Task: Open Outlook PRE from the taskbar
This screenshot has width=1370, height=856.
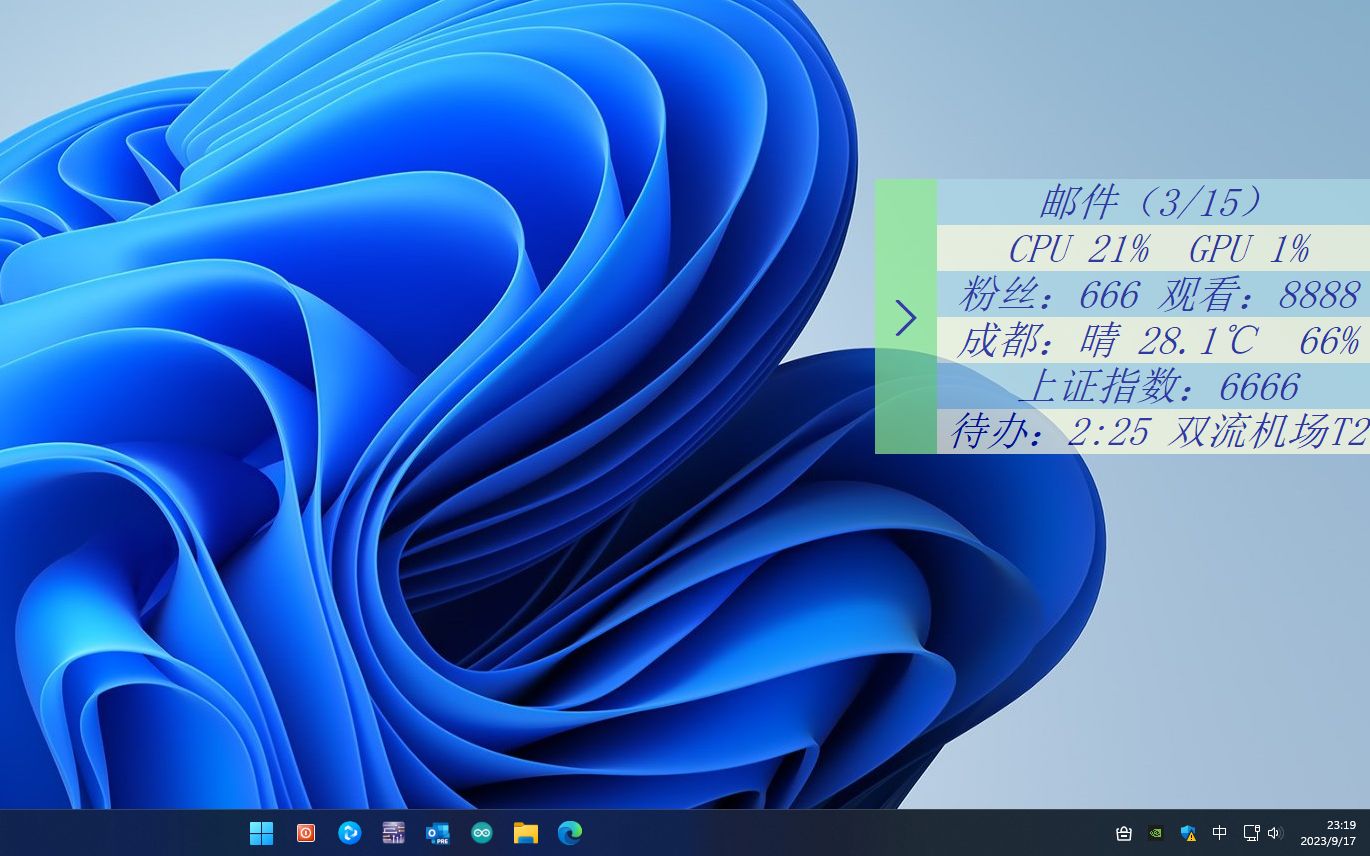Action: 437,832
